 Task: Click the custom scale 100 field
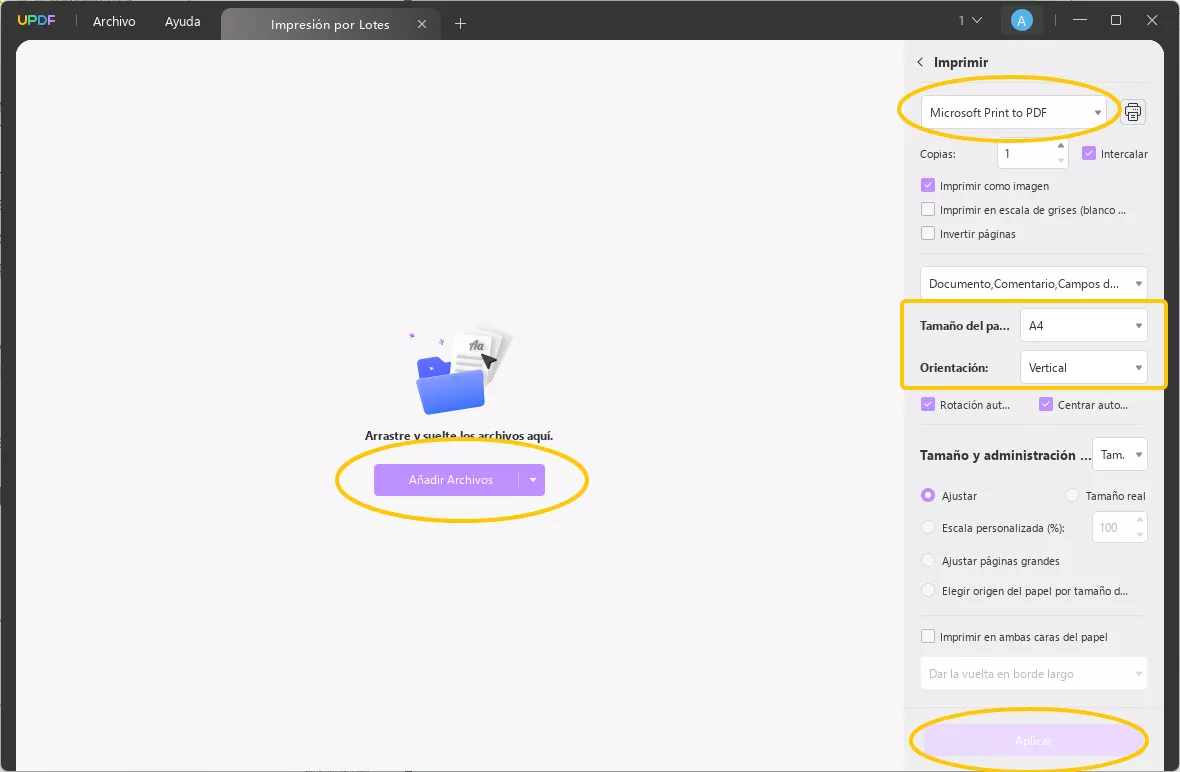tap(1113, 527)
